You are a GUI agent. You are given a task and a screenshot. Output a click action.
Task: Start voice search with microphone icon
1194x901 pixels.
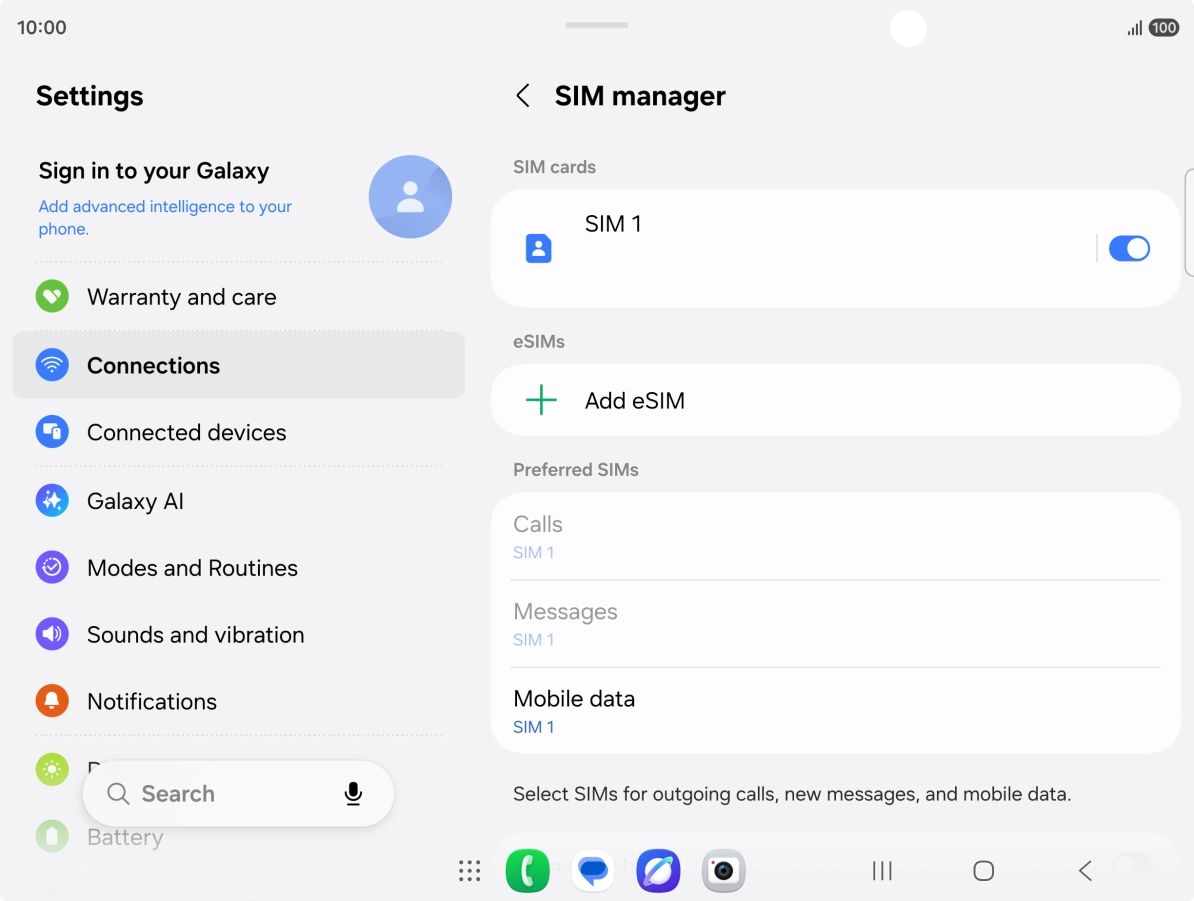tap(353, 794)
